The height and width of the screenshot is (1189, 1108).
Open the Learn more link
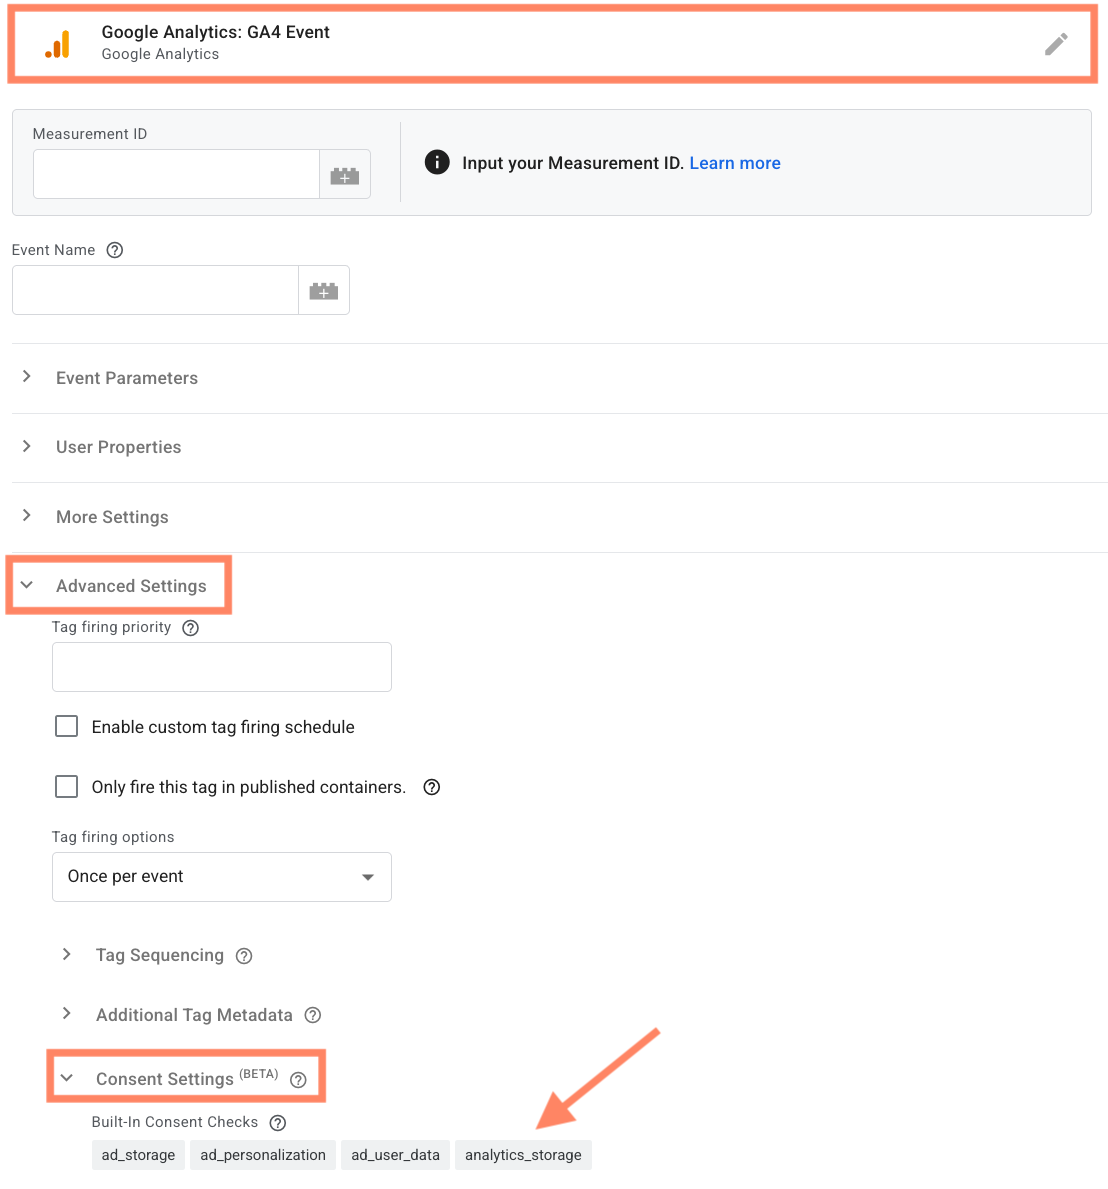click(735, 163)
